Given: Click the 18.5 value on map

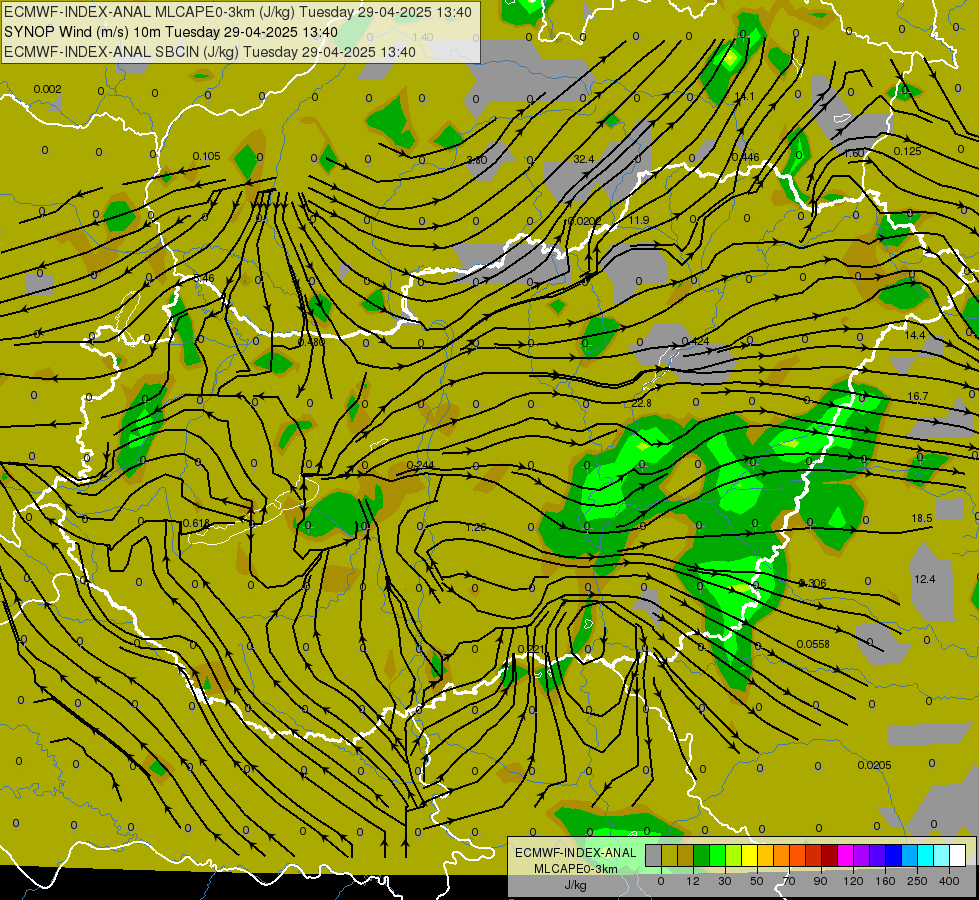Looking at the screenshot, I should point(922,518).
